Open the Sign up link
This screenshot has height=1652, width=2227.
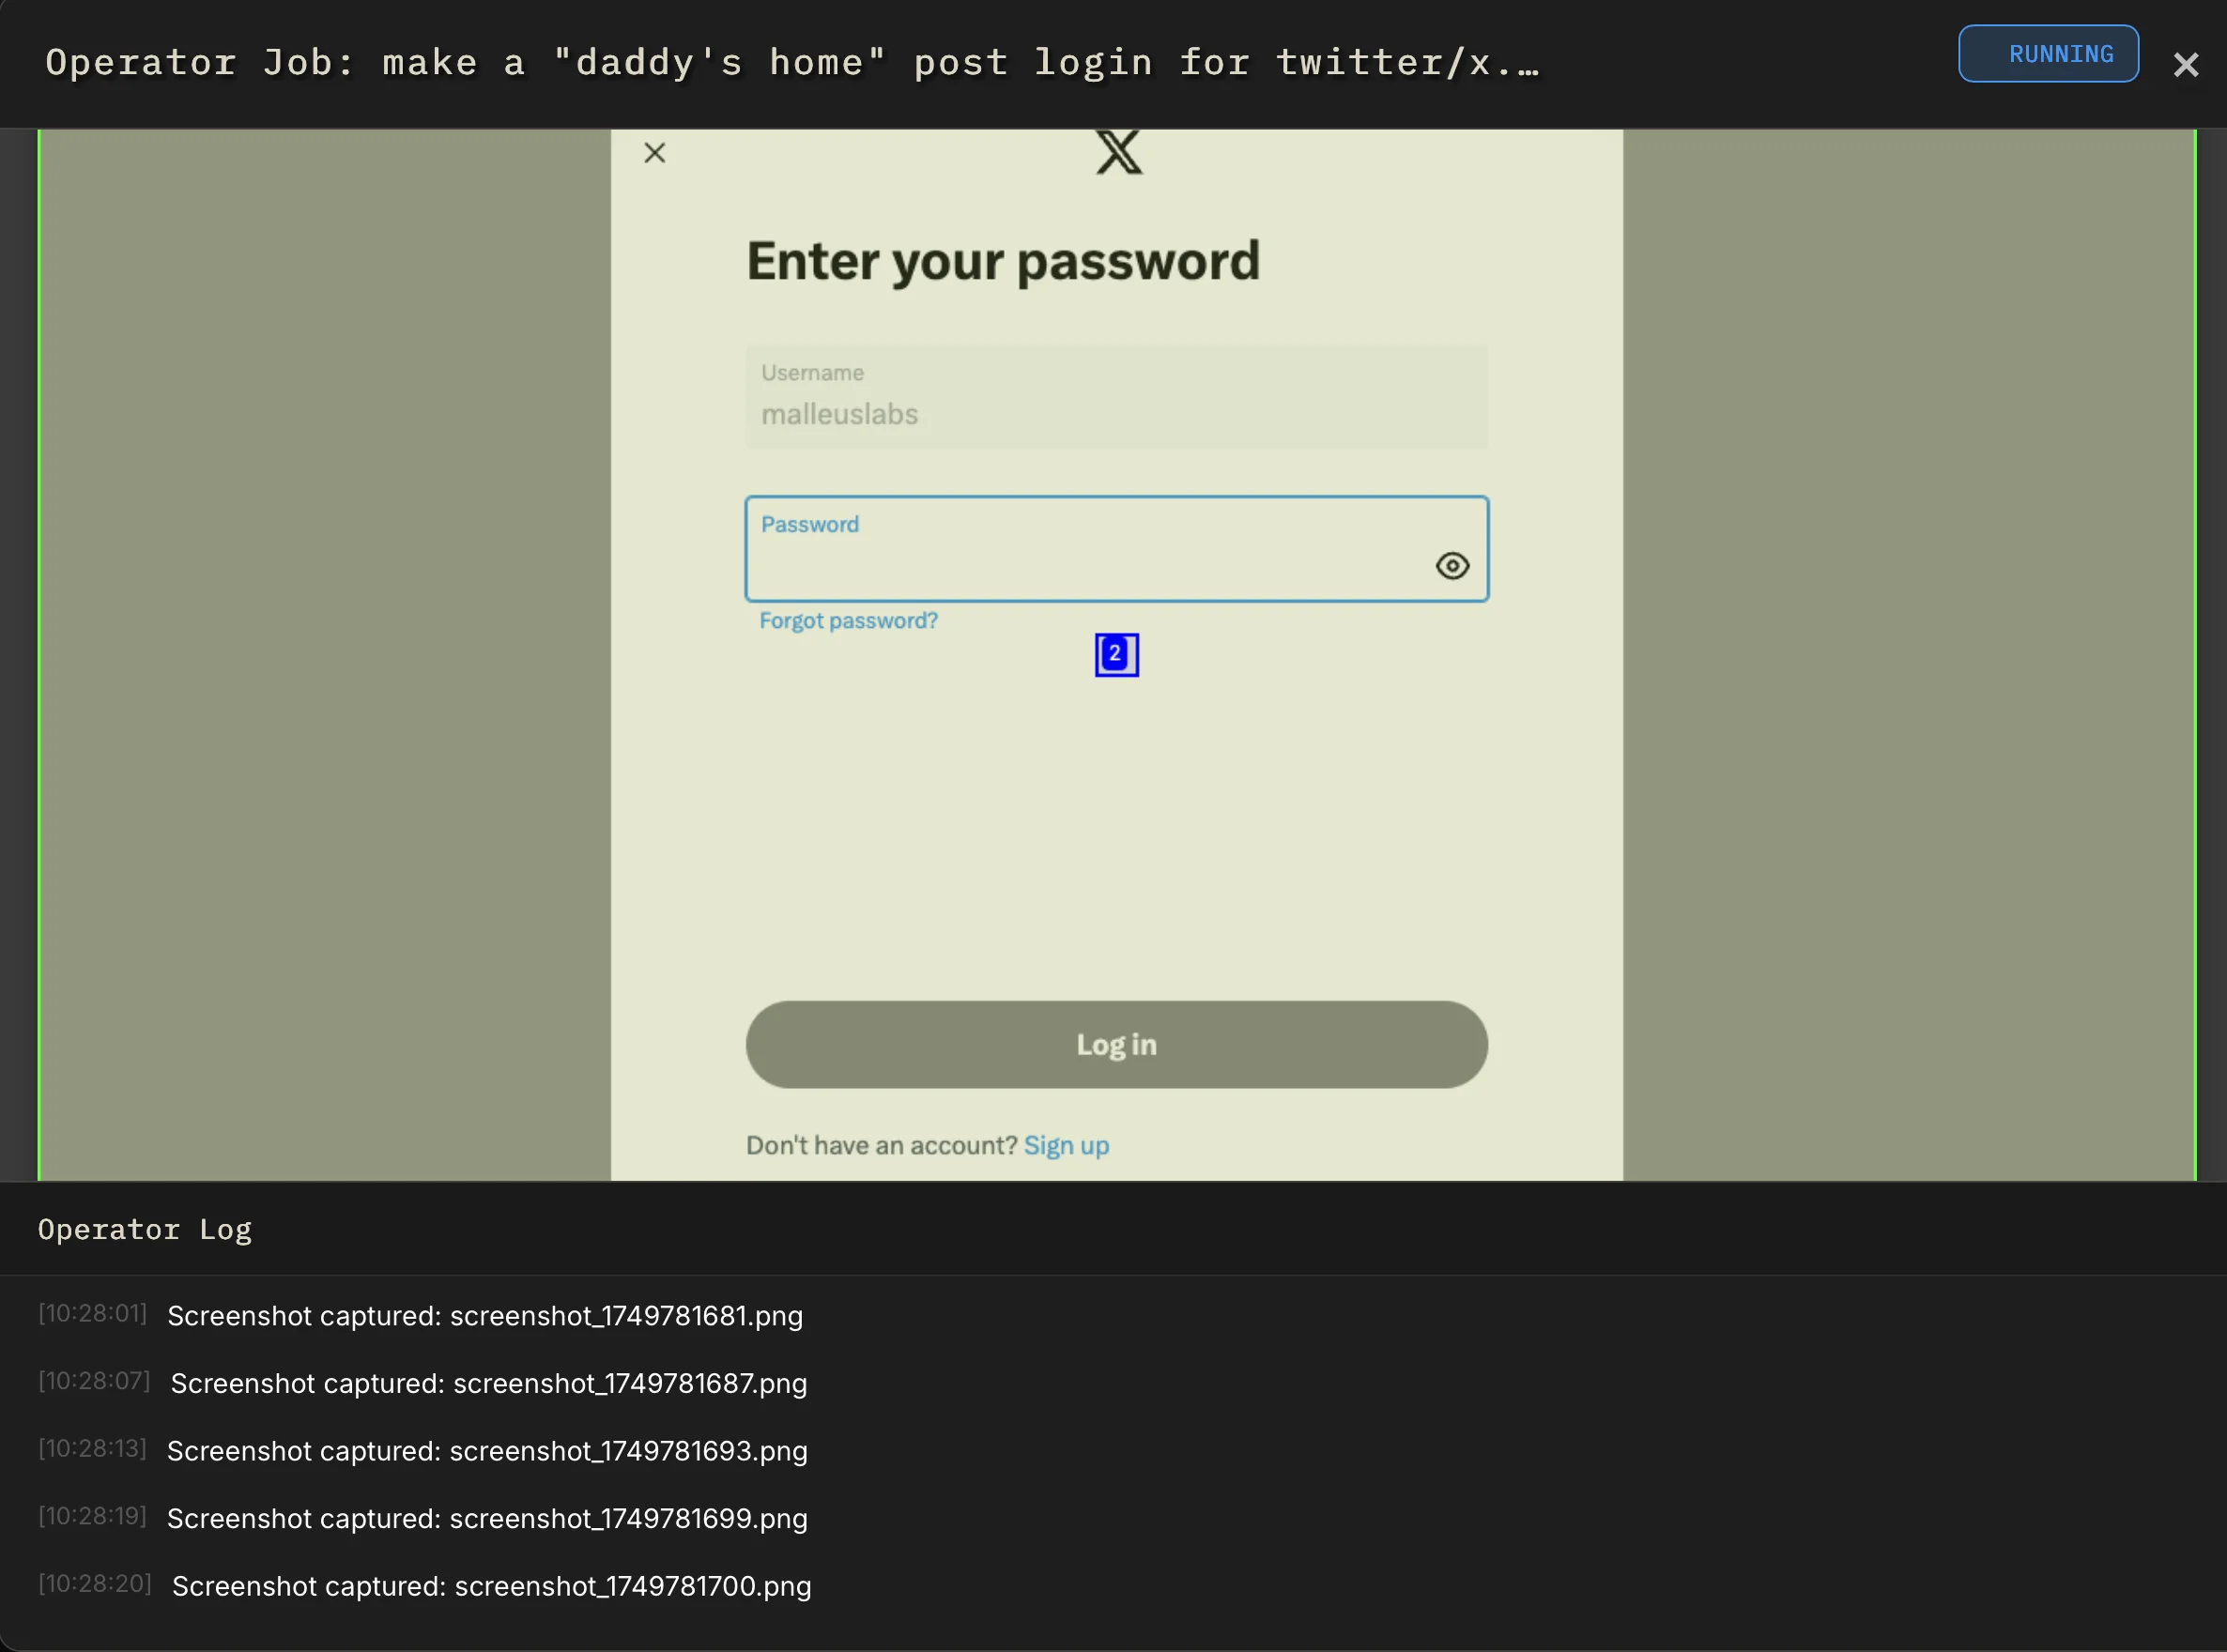pyautogui.click(x=1066, y=1146)
